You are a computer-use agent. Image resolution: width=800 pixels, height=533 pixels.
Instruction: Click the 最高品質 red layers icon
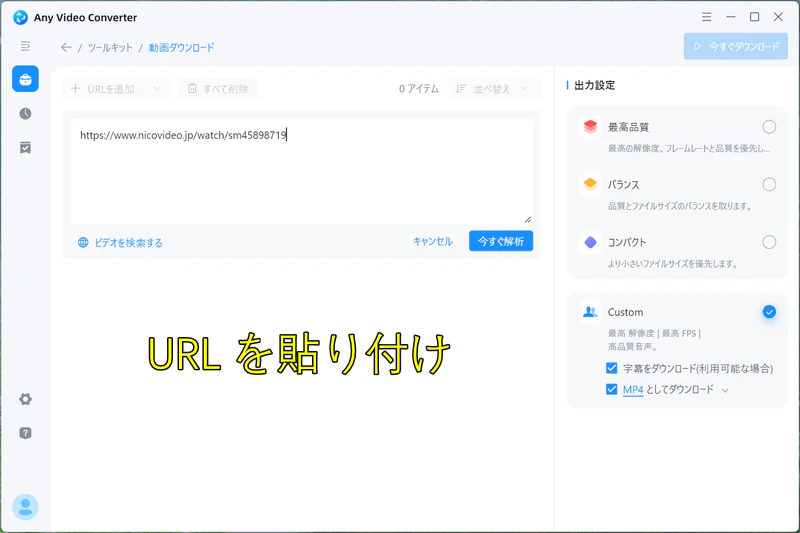click(590, 126)
